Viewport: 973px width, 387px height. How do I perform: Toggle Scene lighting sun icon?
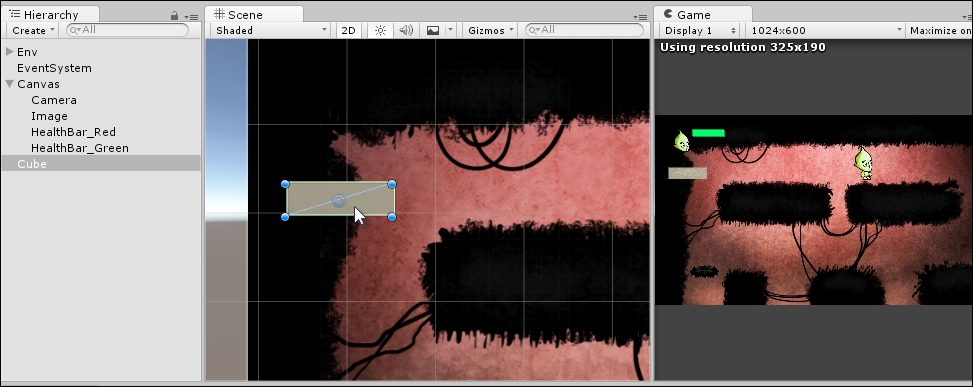[x=380, y=30]
